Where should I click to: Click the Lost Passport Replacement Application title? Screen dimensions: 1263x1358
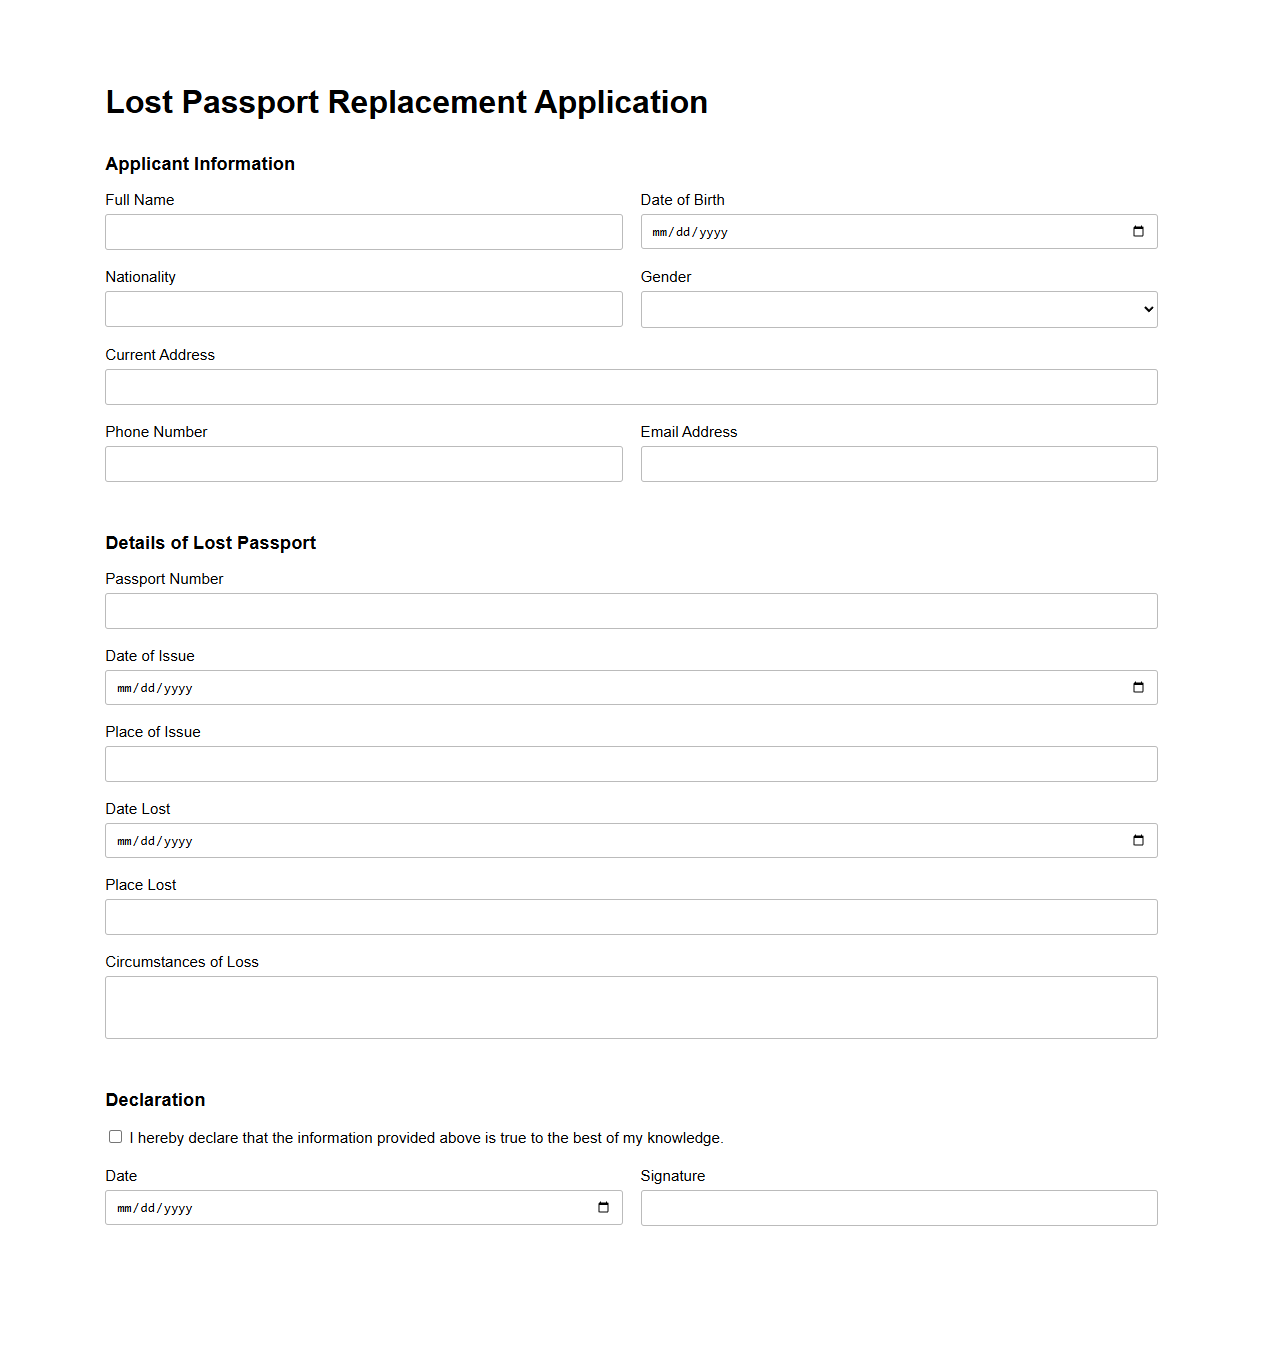pos(406,101)
